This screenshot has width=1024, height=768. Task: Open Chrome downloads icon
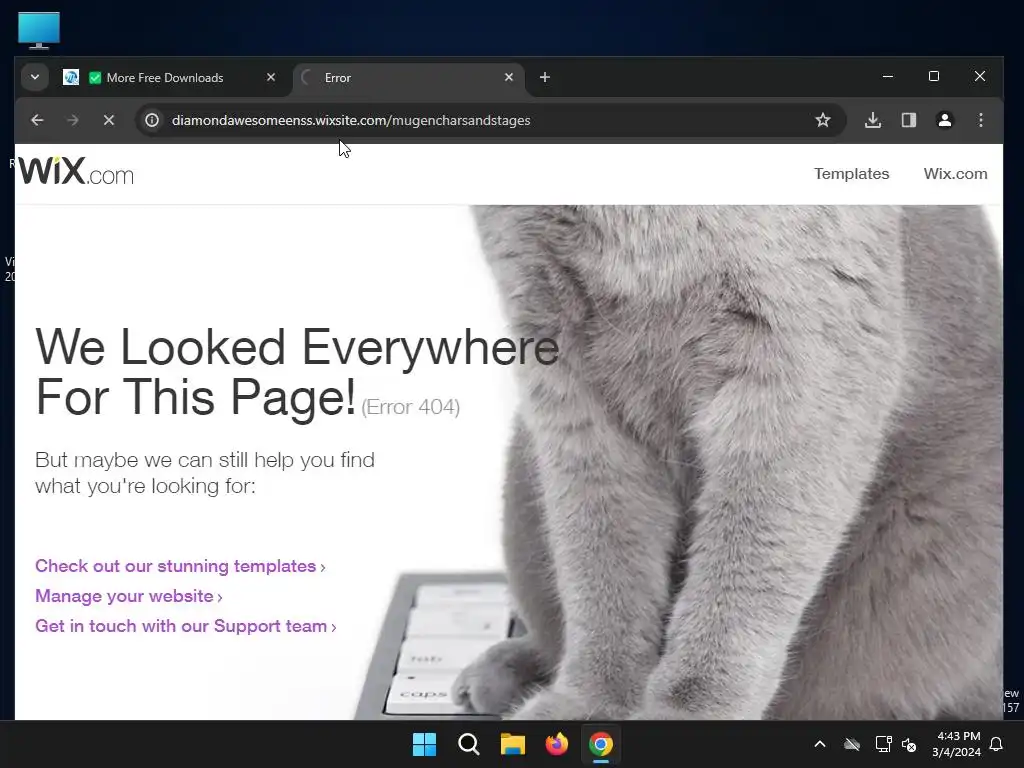[873, 120]
